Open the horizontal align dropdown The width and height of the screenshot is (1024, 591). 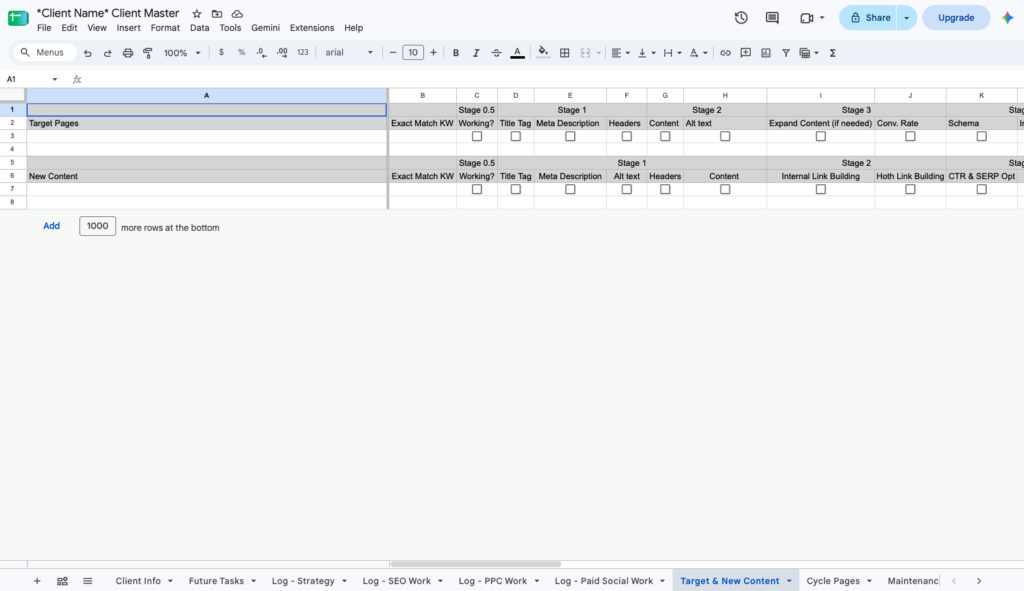tap(620, 53)
